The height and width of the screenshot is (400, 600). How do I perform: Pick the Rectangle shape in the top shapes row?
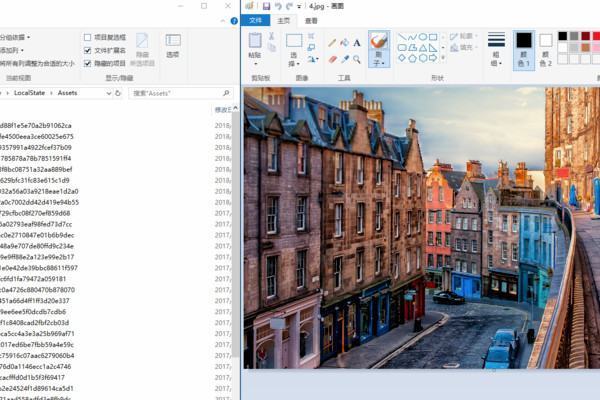[433, 37]
